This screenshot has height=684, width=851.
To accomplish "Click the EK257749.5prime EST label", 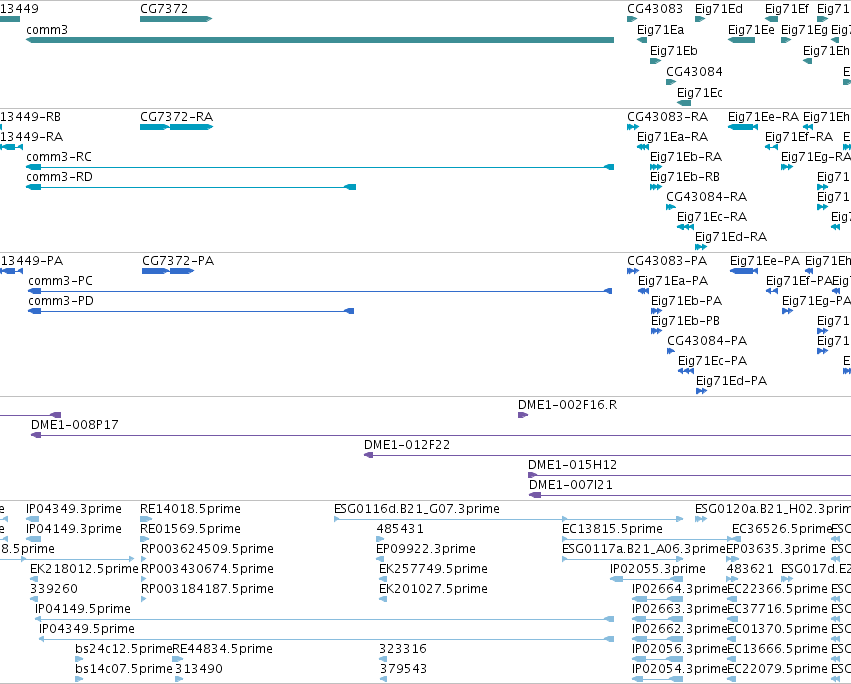I will 433,569.
